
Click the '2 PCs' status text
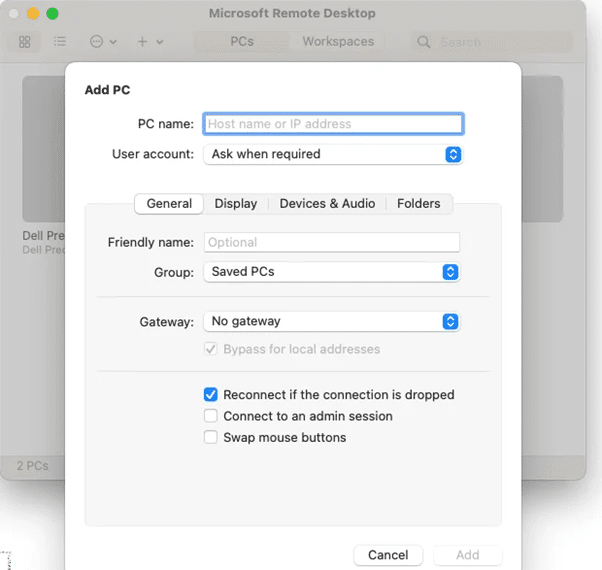[33, 466]
